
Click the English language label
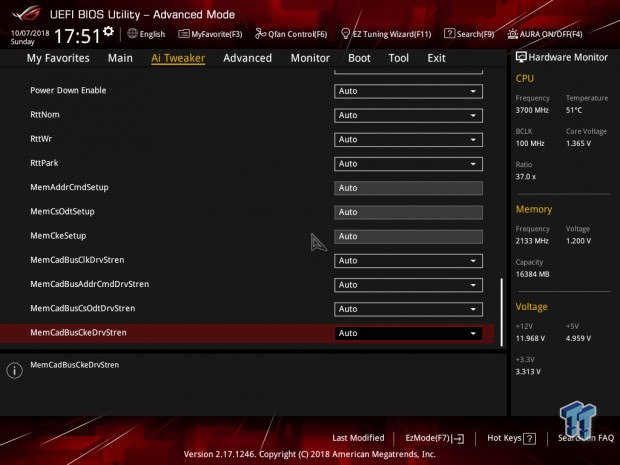152,34
